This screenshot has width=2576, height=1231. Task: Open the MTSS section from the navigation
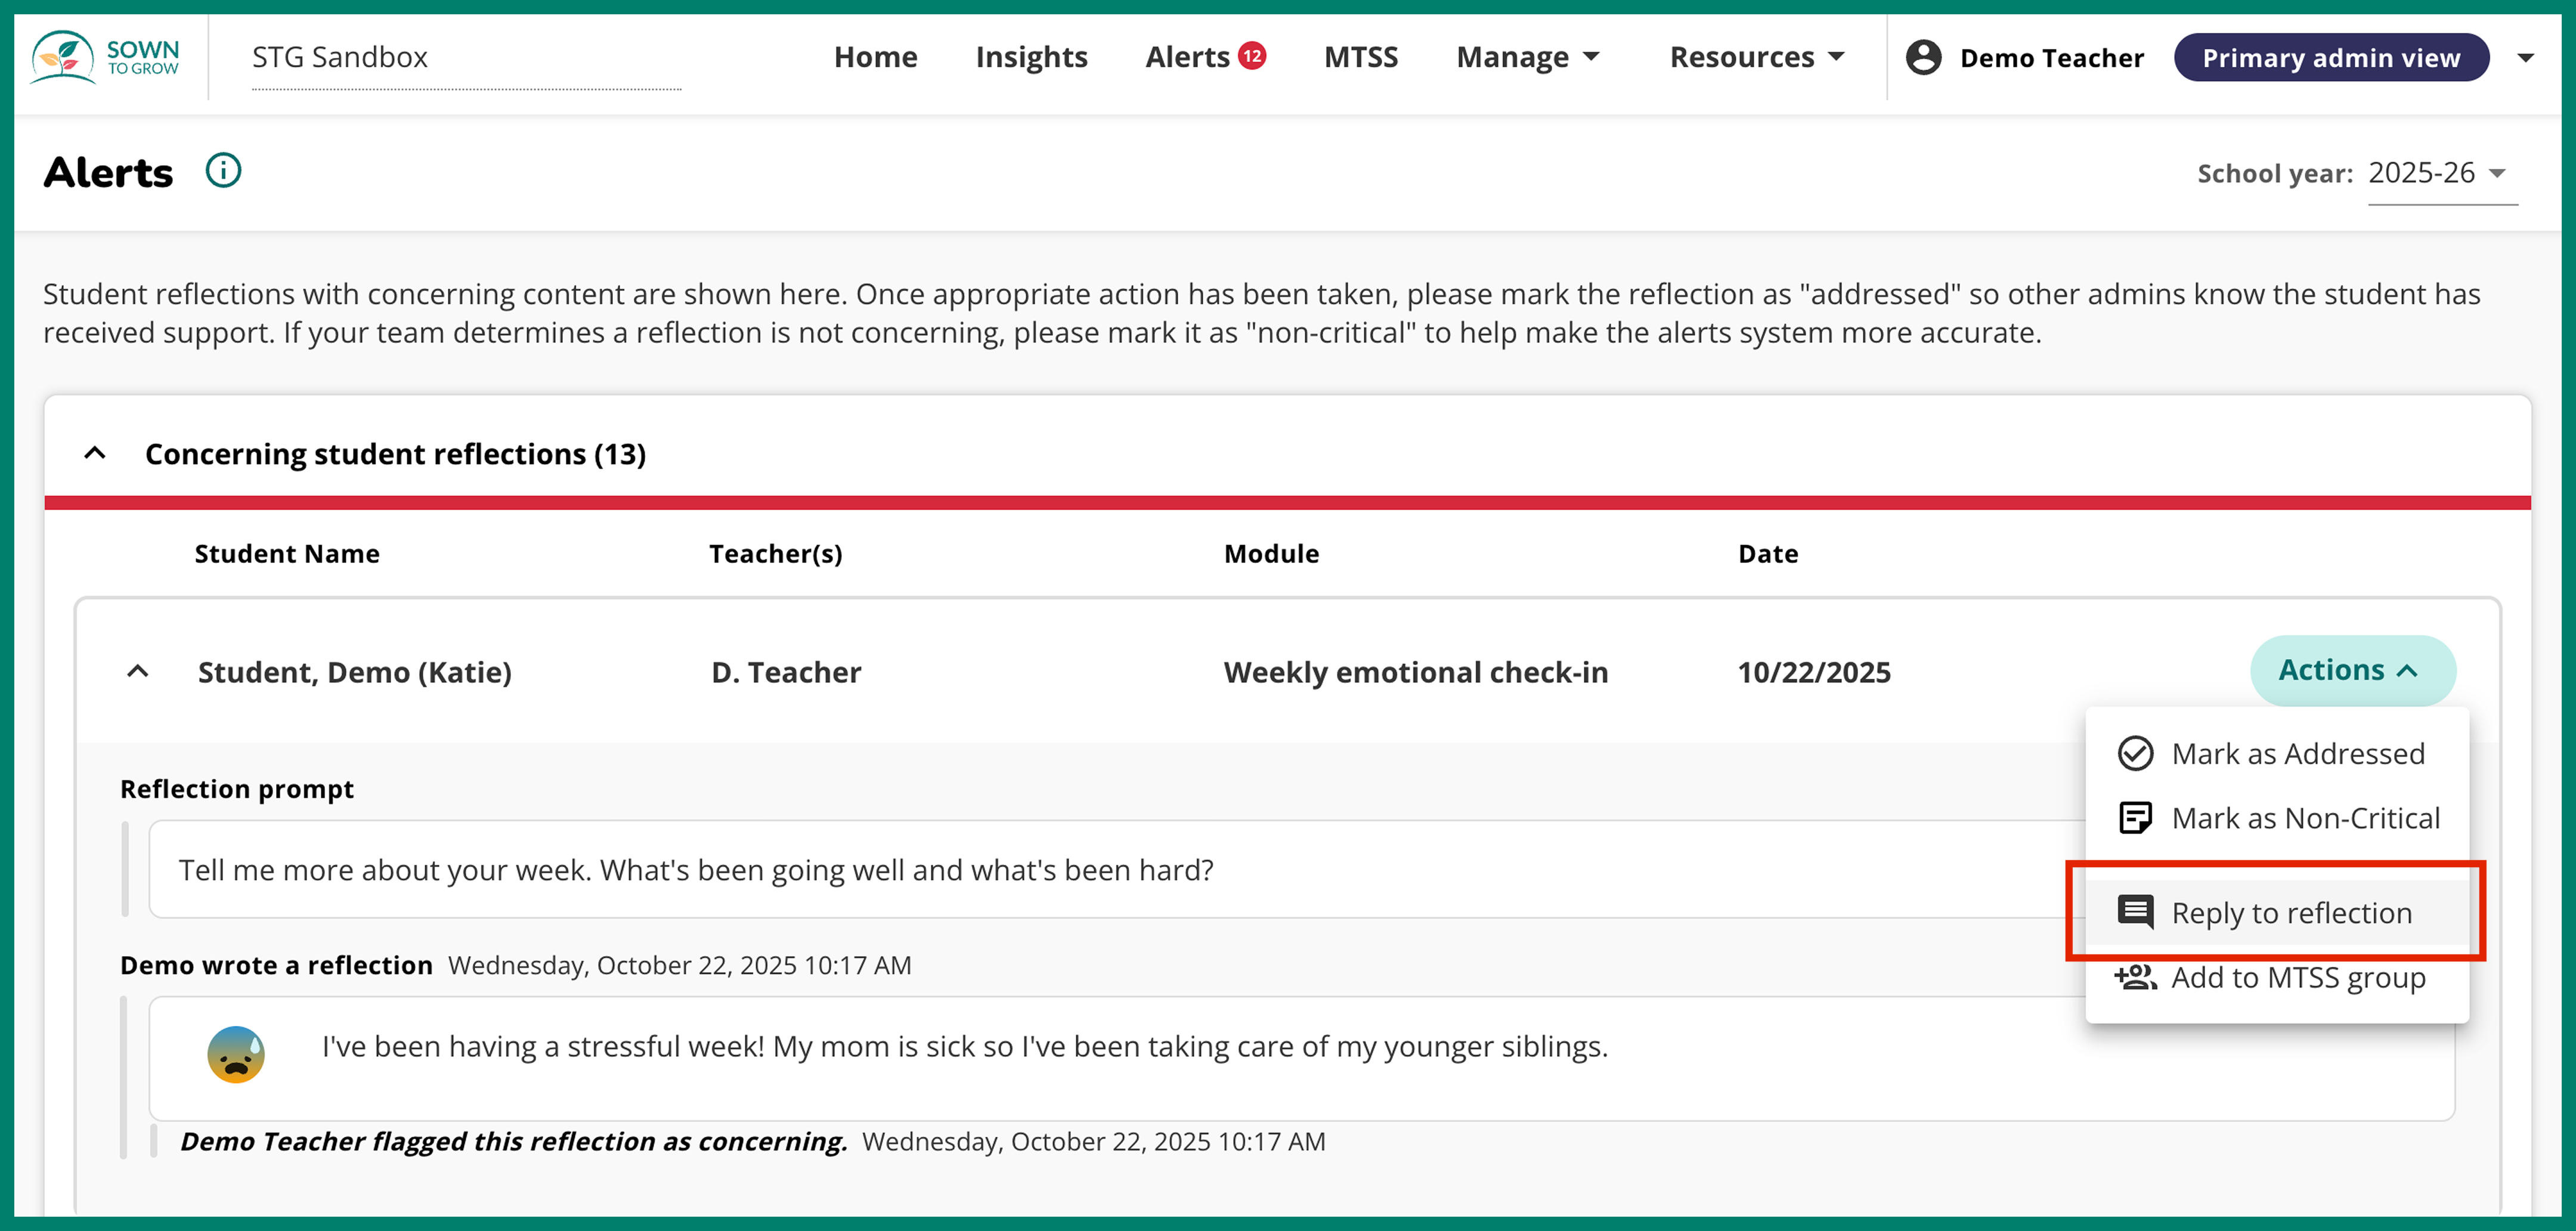pyautogui.click(x=1360, y=57)
